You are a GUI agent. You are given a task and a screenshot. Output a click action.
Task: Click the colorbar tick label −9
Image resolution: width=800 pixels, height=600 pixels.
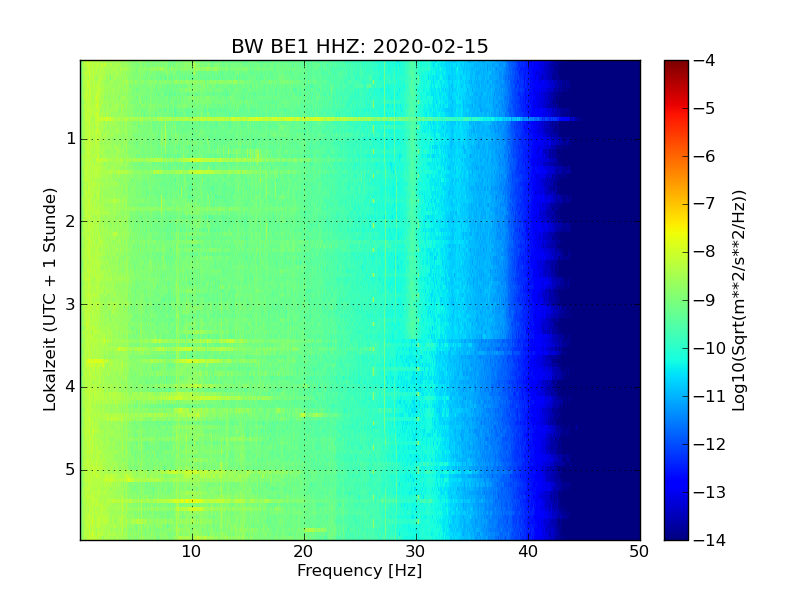pyautogui.click(x=705, y=300)
